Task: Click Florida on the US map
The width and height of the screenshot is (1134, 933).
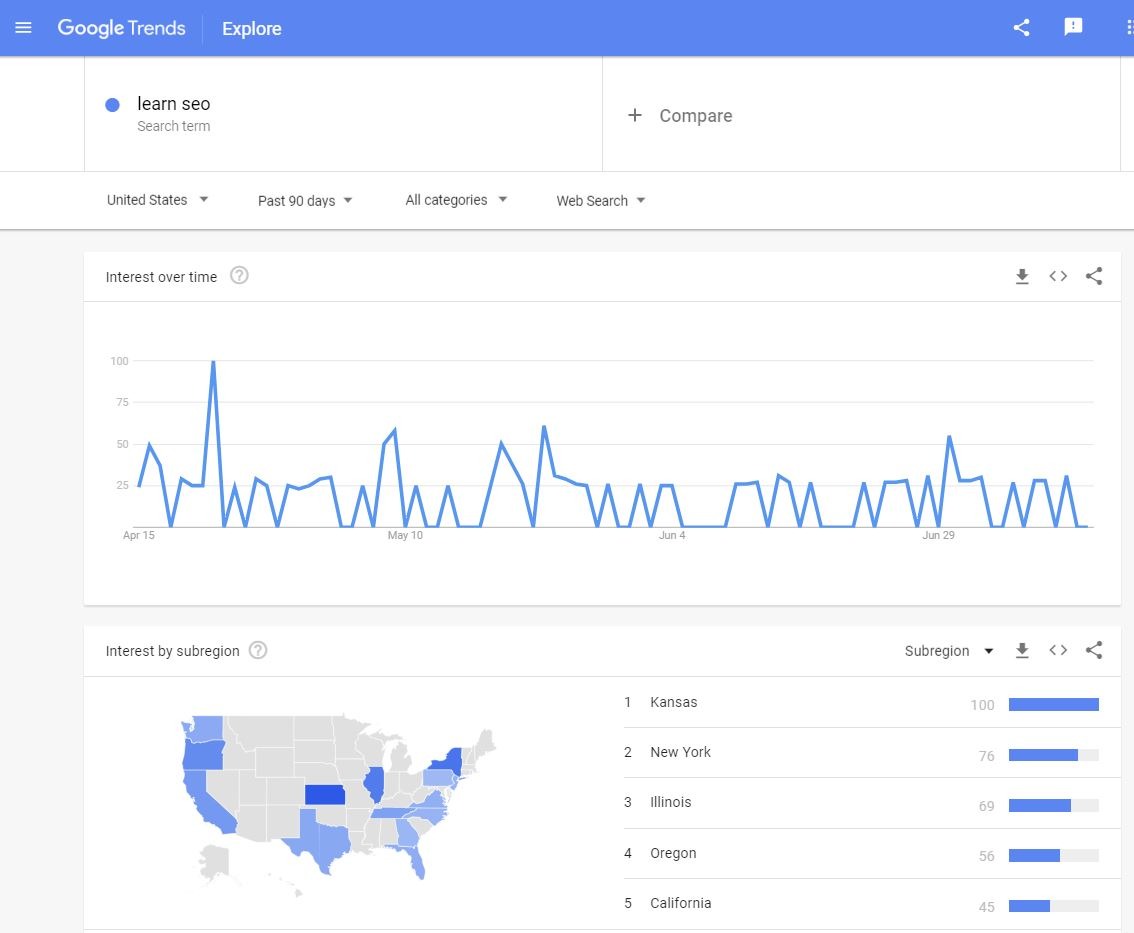Action: click(417, 861)
